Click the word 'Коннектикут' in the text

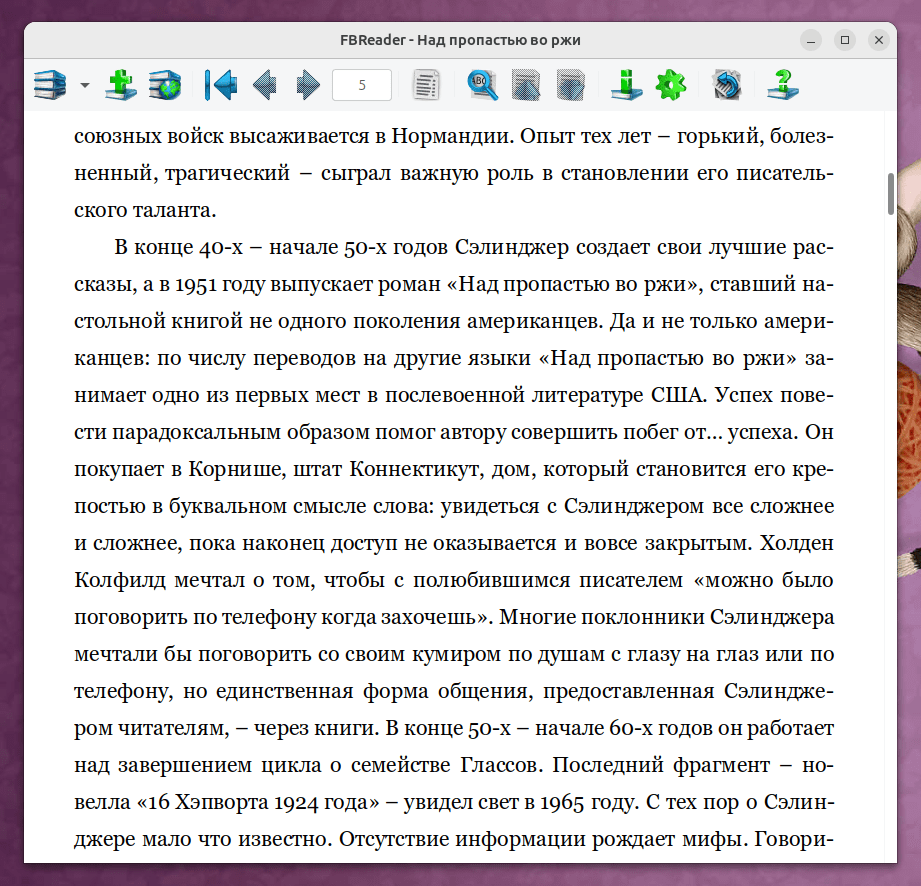[x=415, y=469]
